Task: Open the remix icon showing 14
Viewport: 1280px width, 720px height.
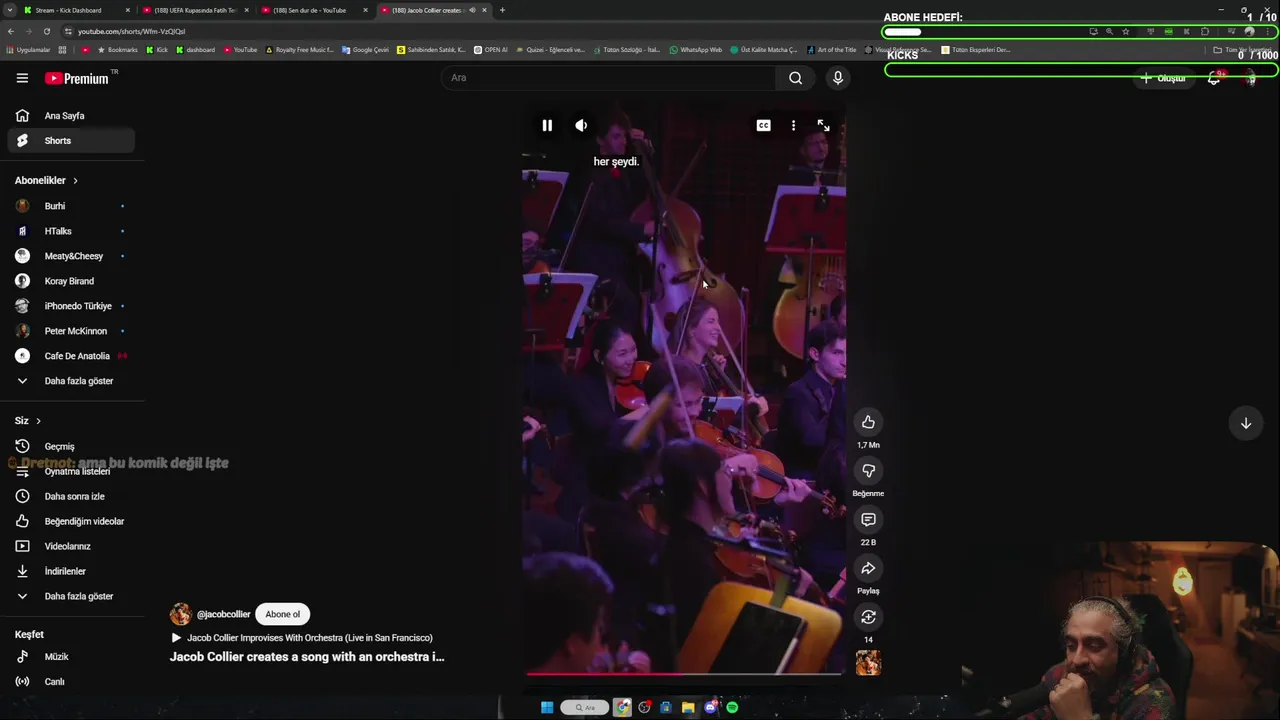Action: (868, 617)
